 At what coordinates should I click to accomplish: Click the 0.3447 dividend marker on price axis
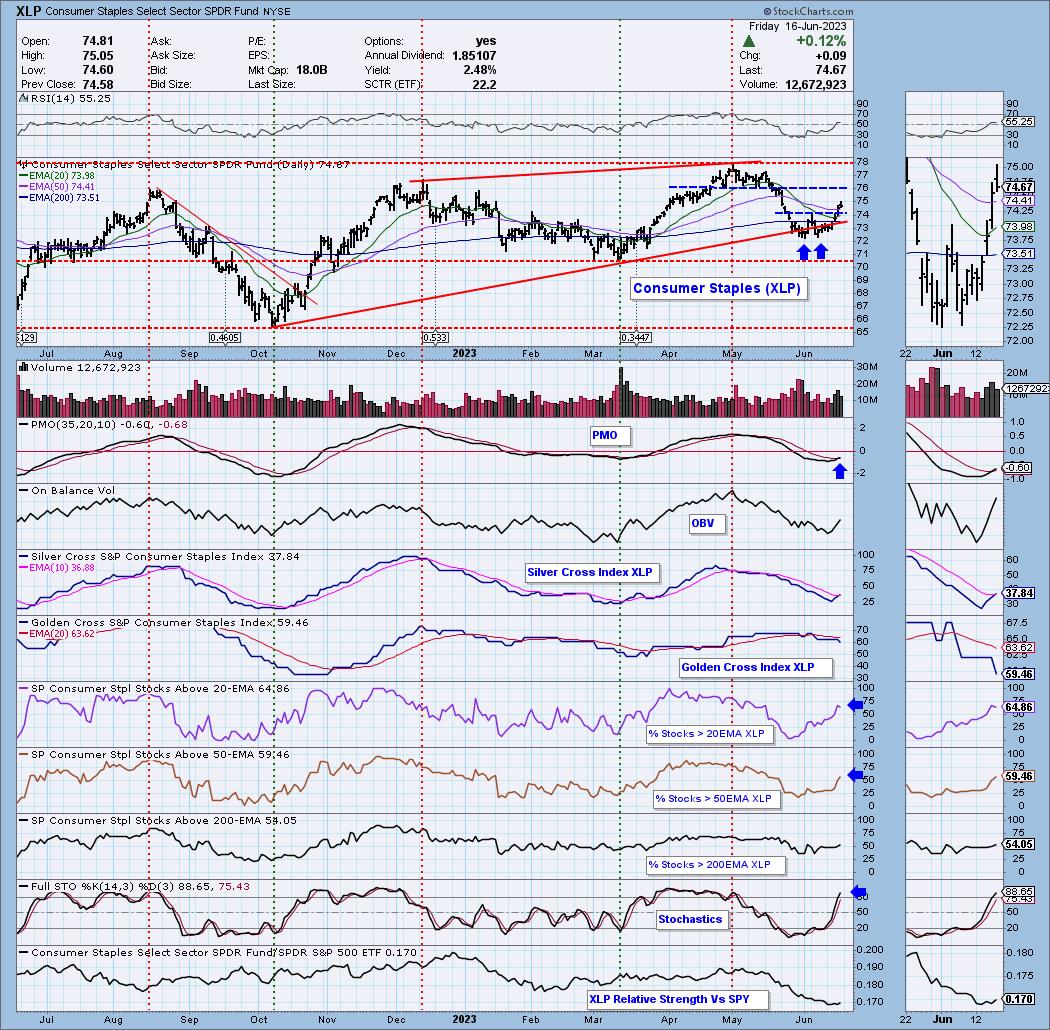click(x=636, y=338)
